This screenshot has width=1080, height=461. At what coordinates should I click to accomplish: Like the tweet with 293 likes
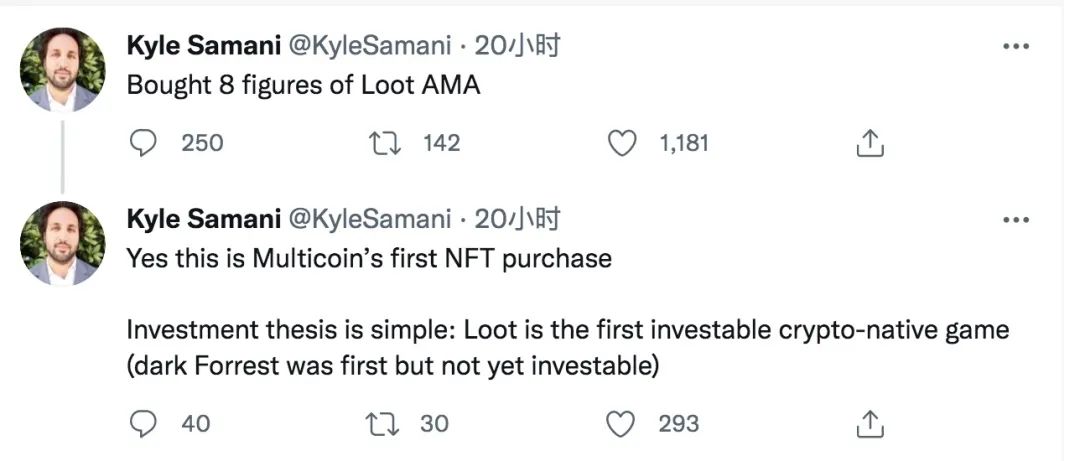pos(623,424)
